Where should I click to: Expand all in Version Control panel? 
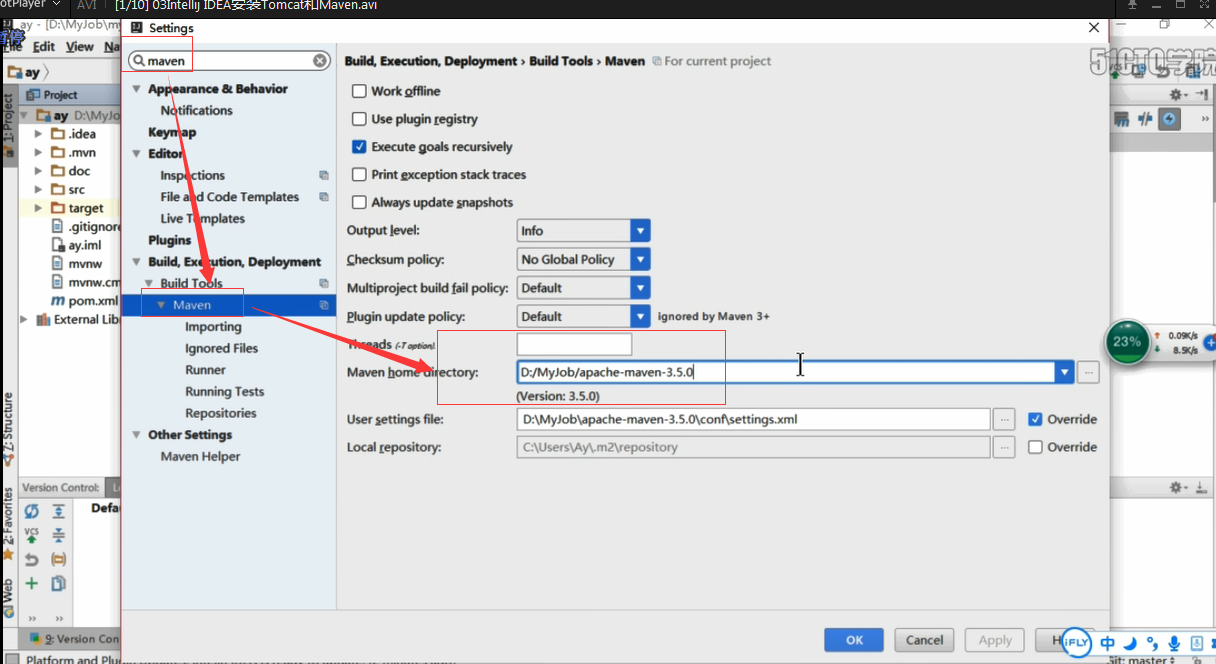pyautogui.click(x=58, y=512)
